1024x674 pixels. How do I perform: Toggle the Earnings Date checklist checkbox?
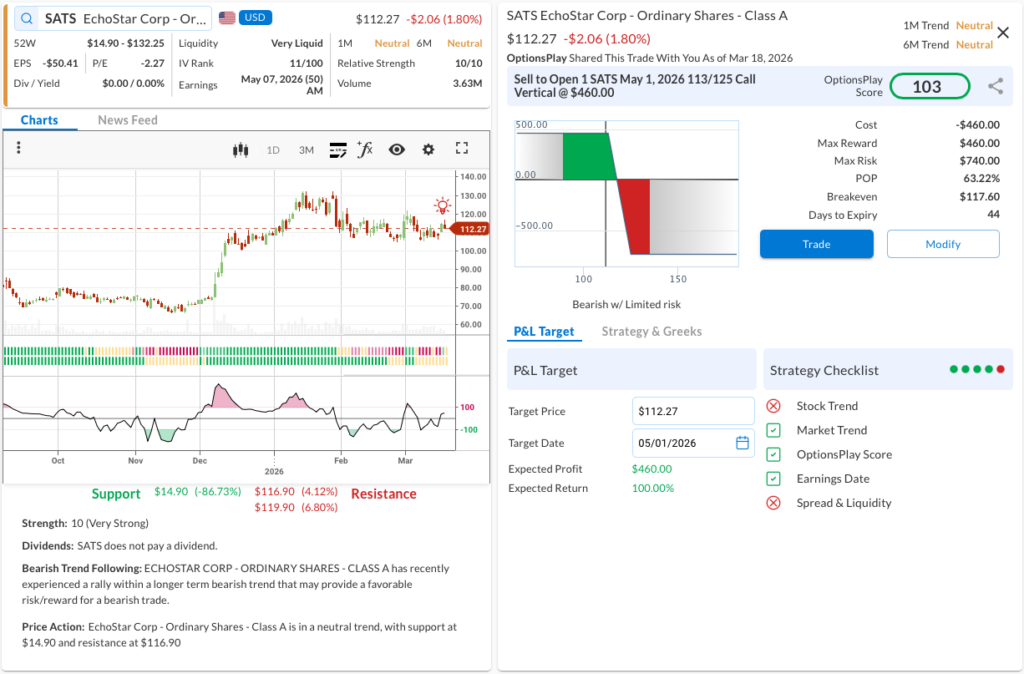[773, 479]
